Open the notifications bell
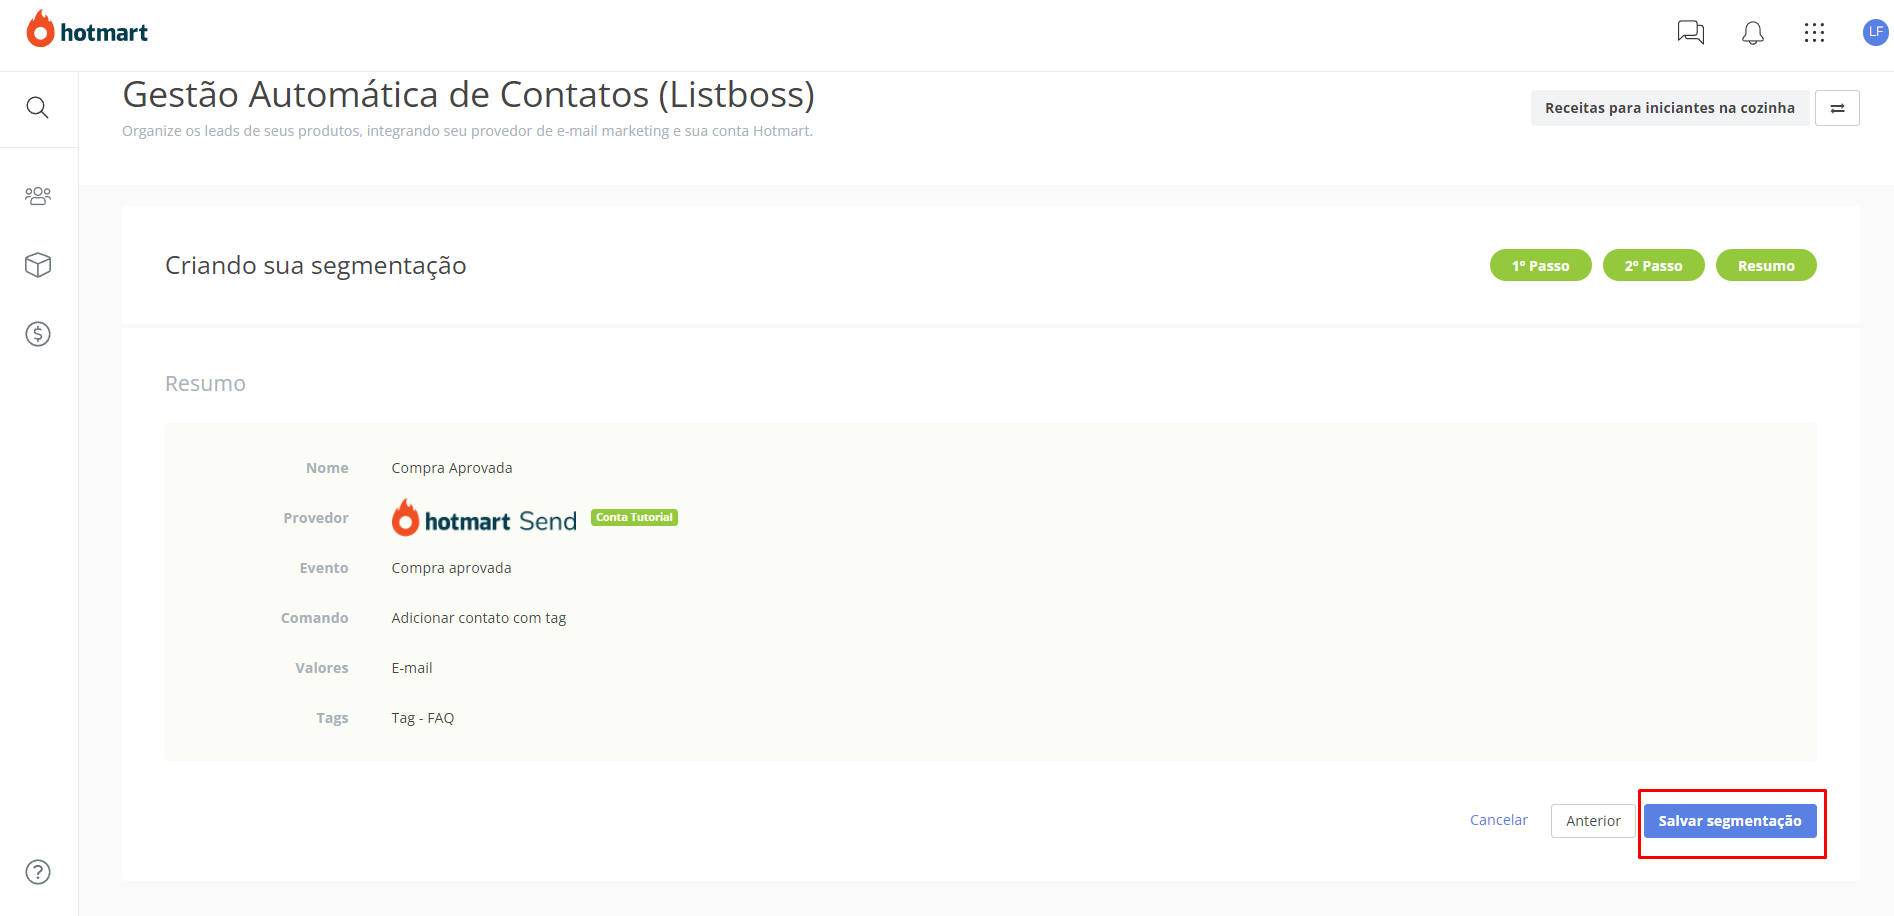Image resolution: width=1894 pixels, height=916 pixels. click(x=1753, y=33)
